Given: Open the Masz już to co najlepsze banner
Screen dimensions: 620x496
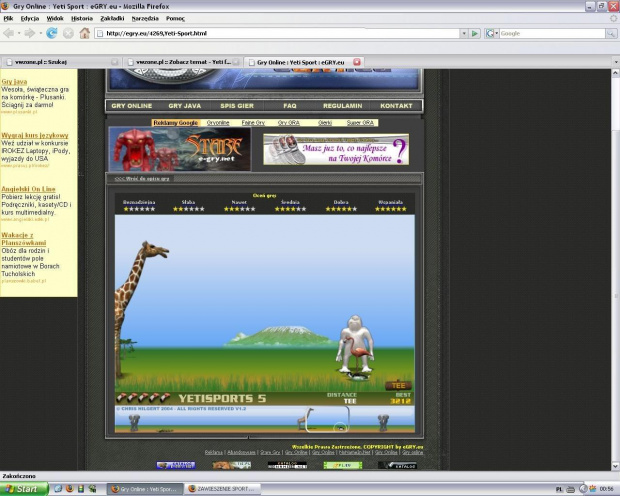Looking at the screenshot, I should [336, 149].
